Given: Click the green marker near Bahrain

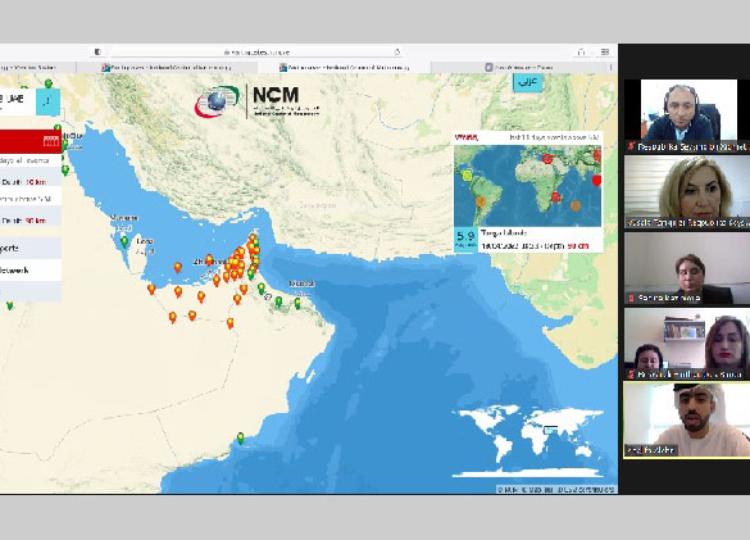Looking at the screenshot, I should (x=124, y=240).
